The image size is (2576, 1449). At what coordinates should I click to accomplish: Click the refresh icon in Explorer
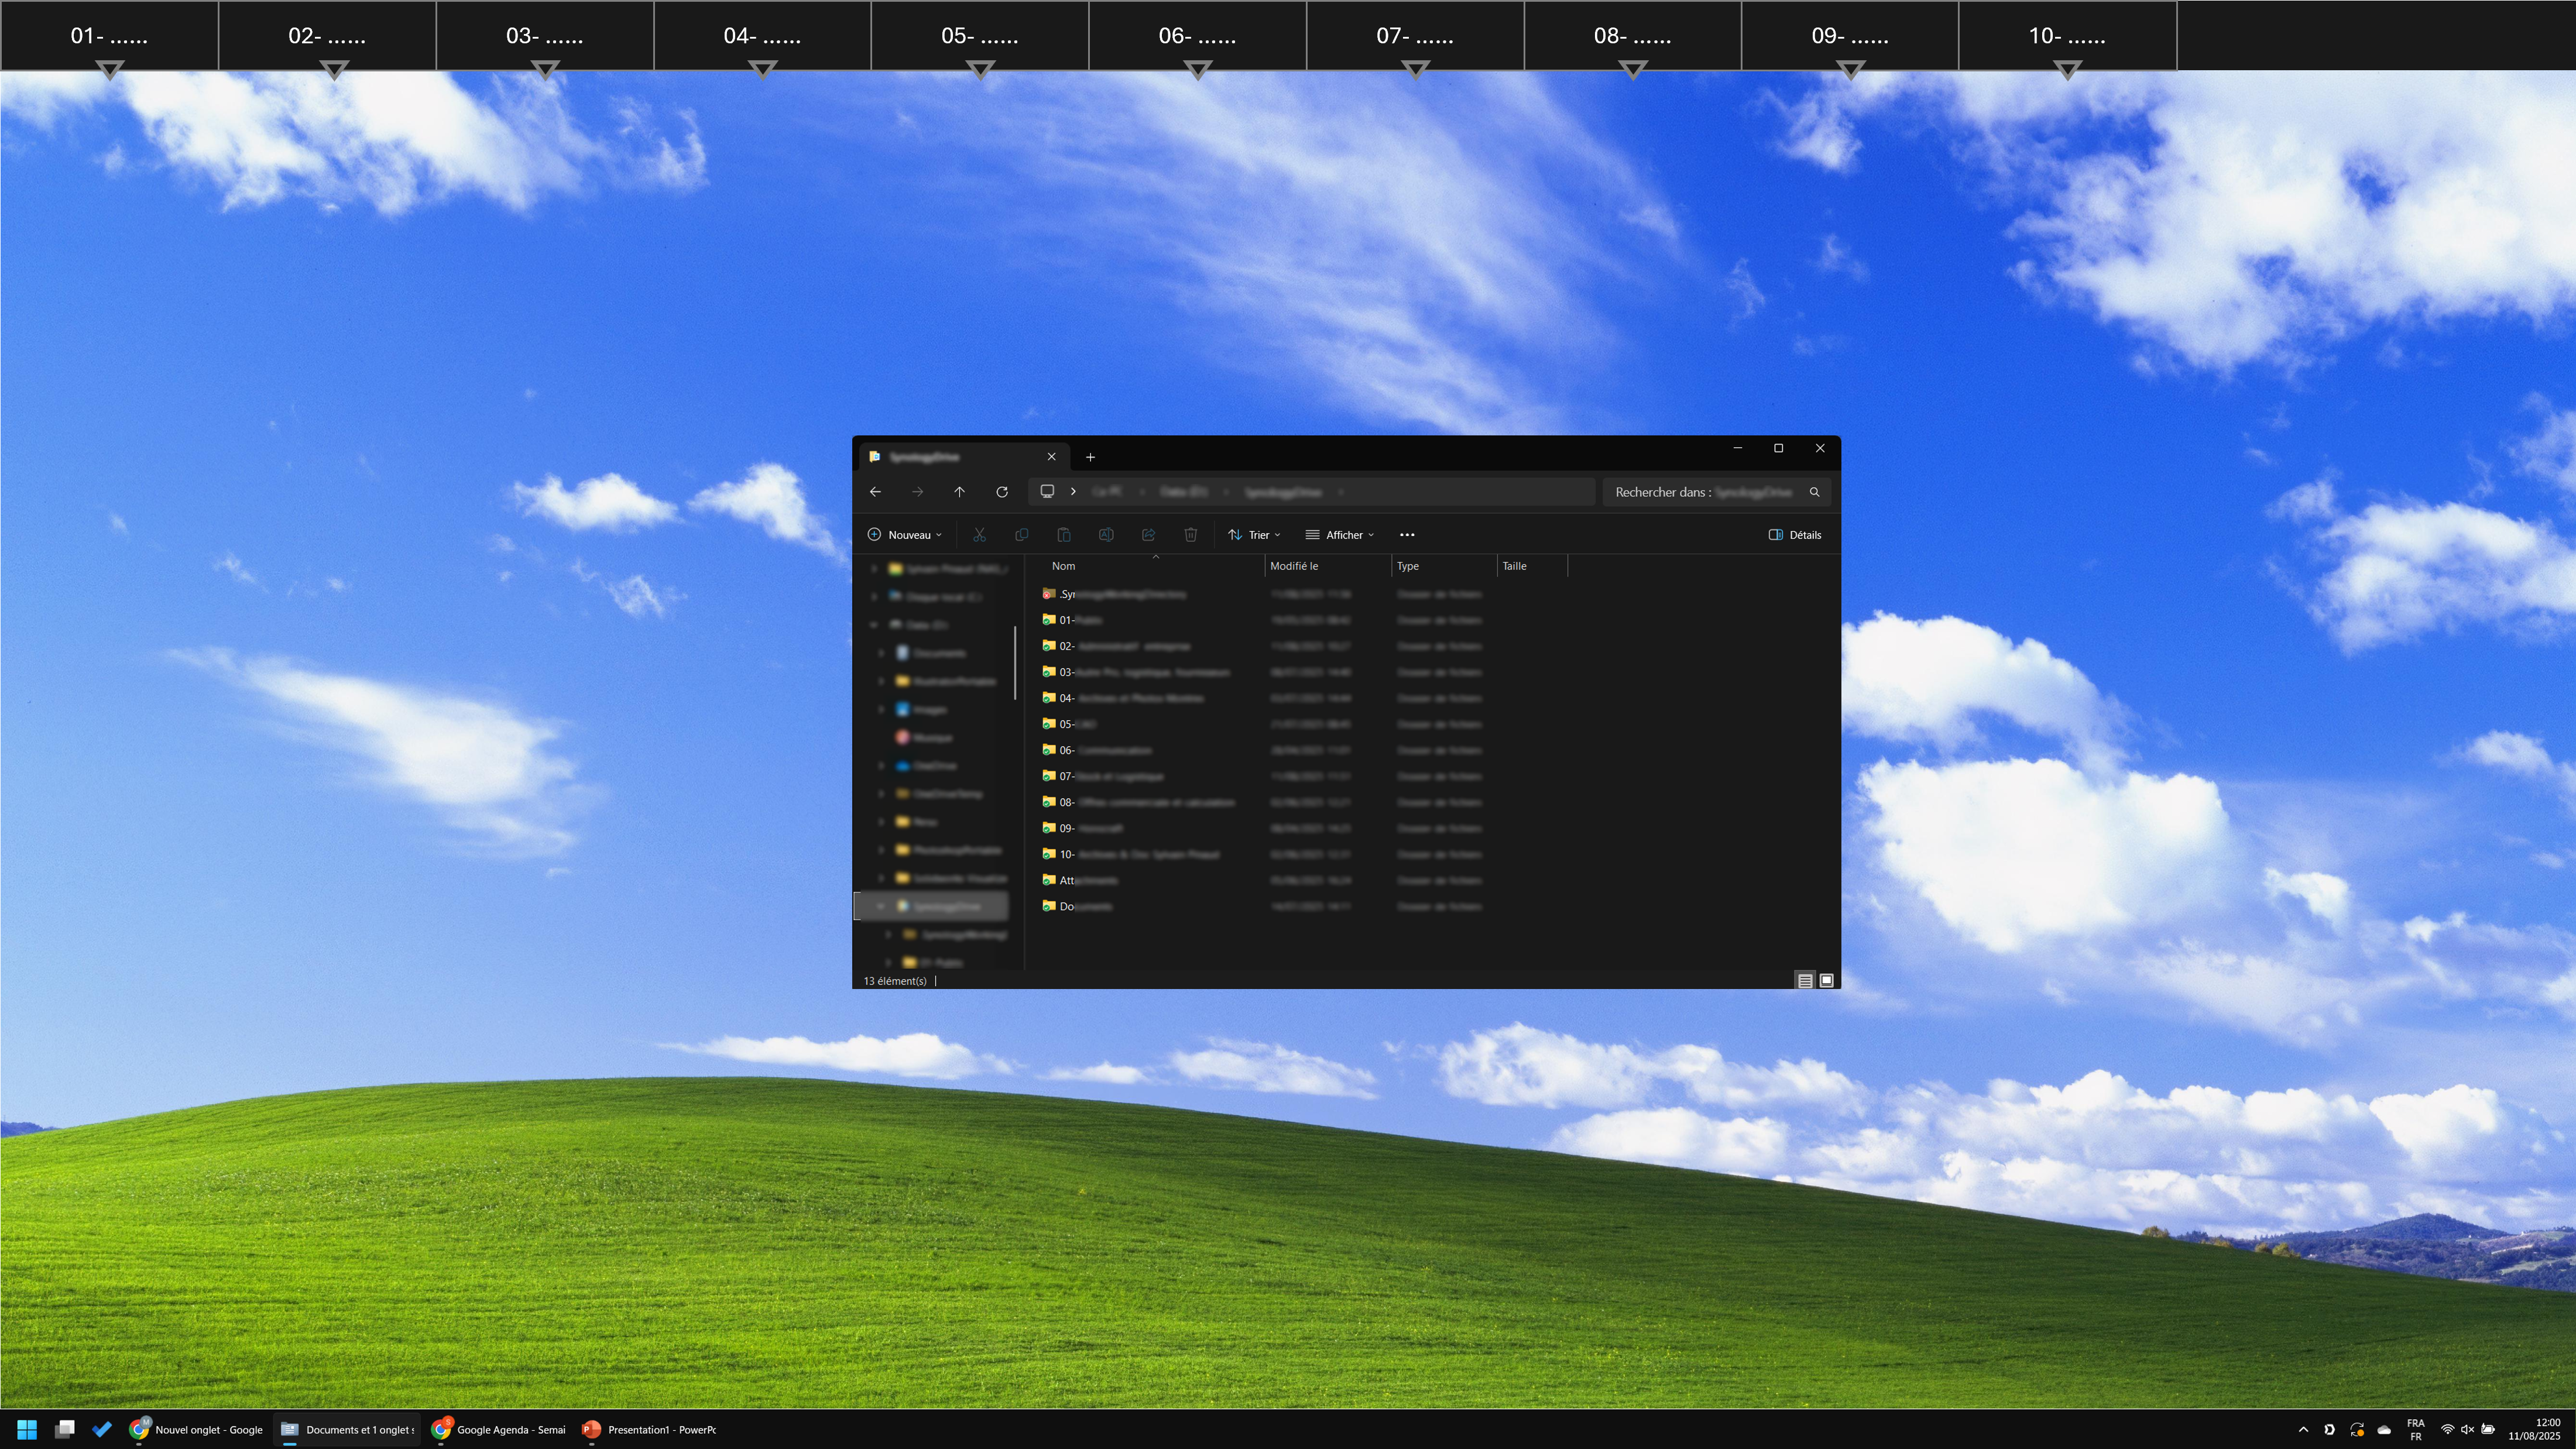1001,492
